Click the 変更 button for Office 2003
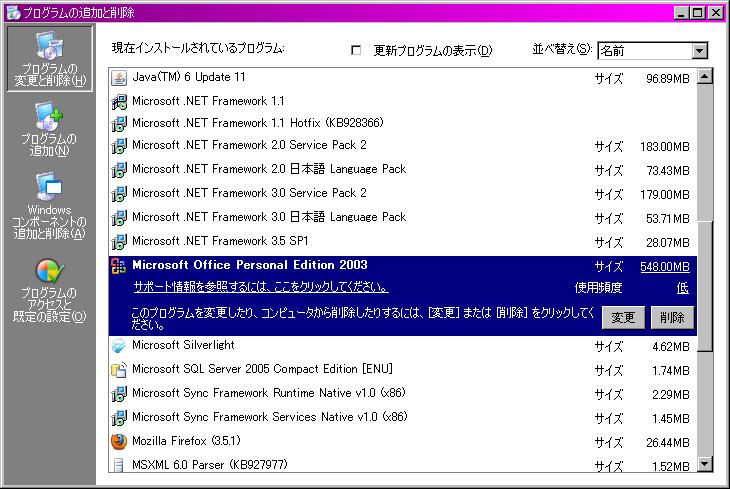The width and height of the screenshot is (730, 489). tap(623, 318)
